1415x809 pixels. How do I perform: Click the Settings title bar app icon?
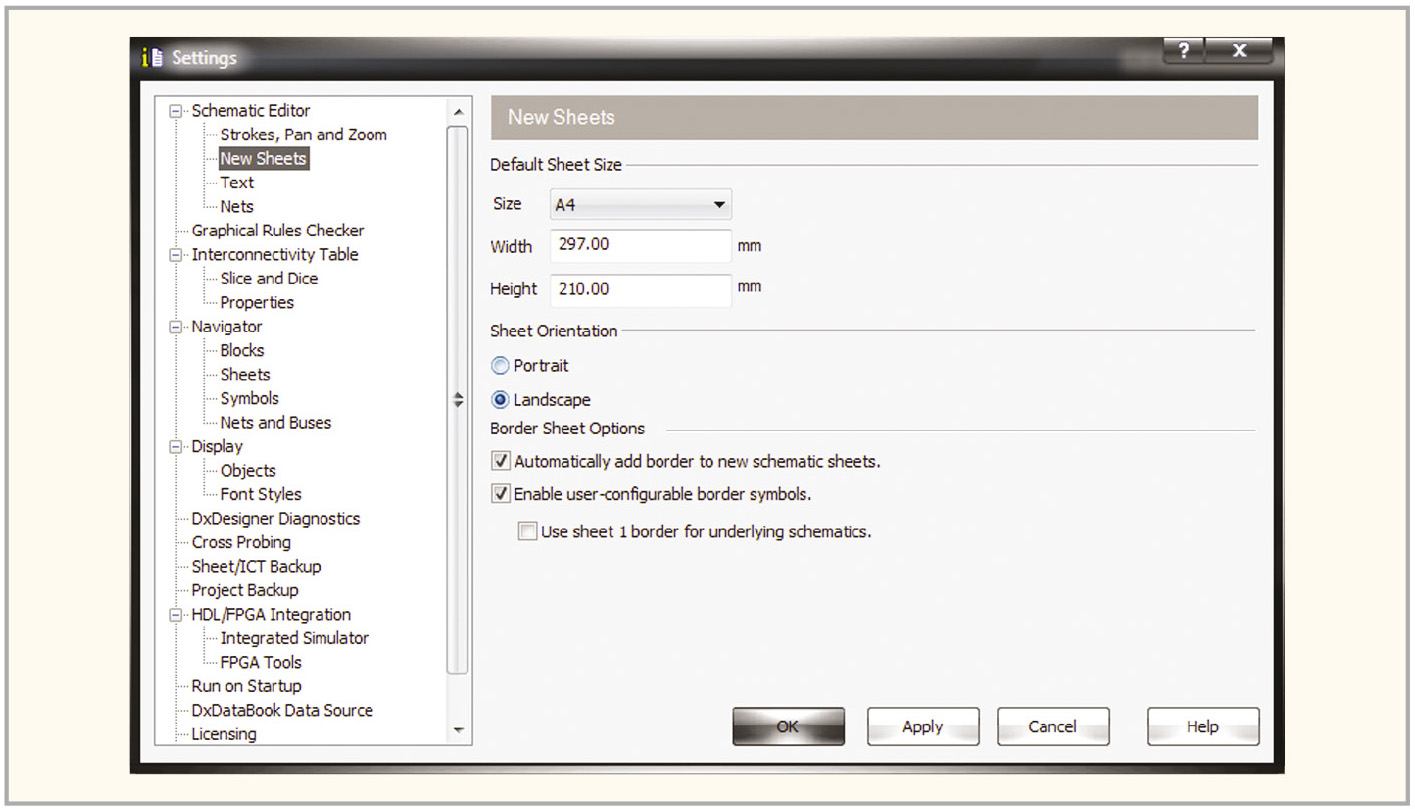click(x=153, y=58)
